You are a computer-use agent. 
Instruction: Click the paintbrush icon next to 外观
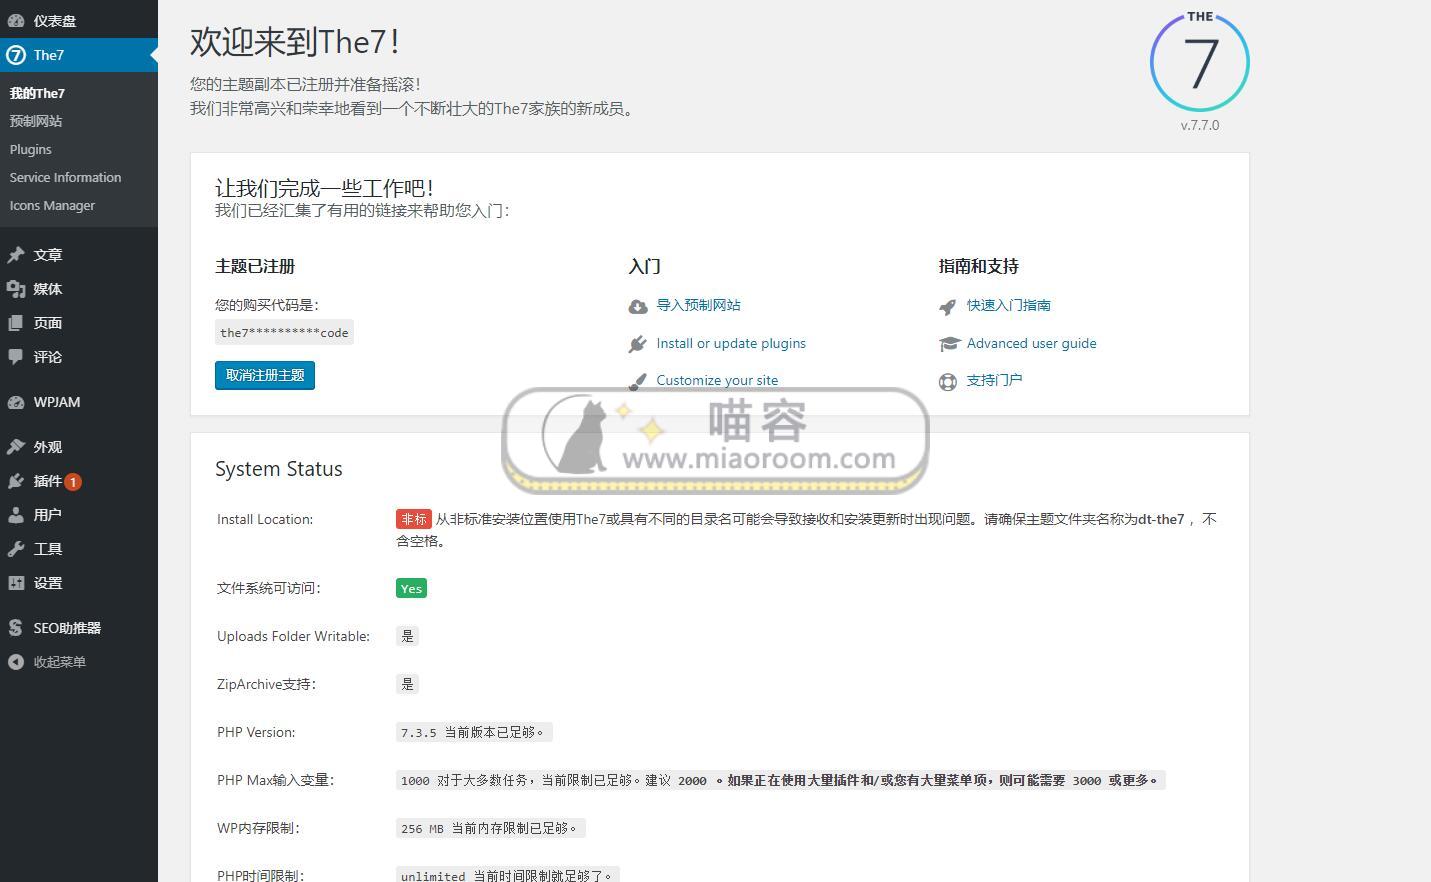point(16,447)
